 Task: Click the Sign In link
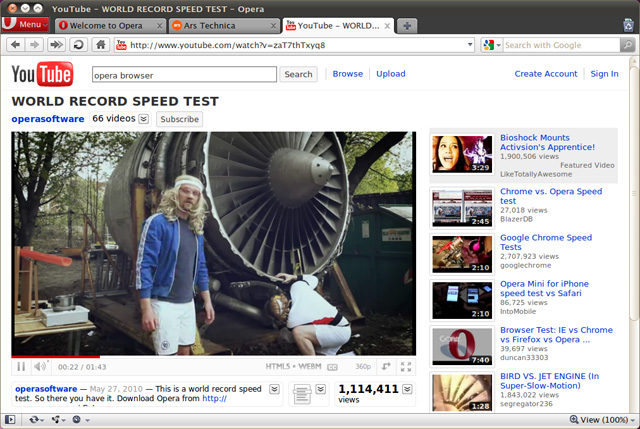coord(604,74)
